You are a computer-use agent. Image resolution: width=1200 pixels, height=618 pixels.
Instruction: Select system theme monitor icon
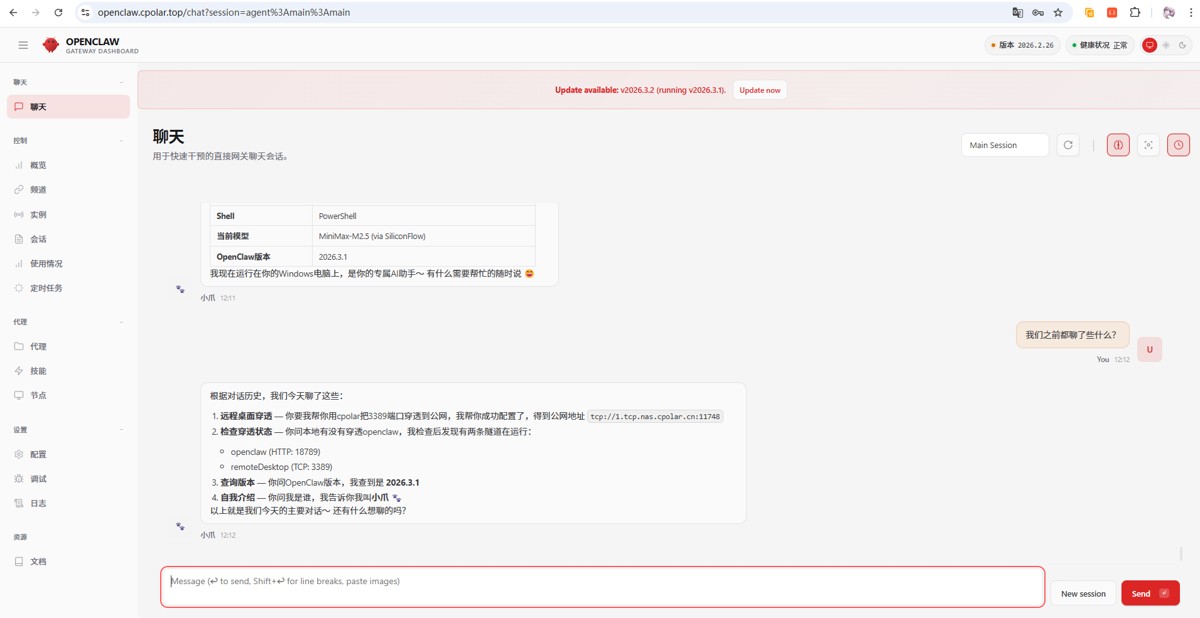[x=1150, y=45]
